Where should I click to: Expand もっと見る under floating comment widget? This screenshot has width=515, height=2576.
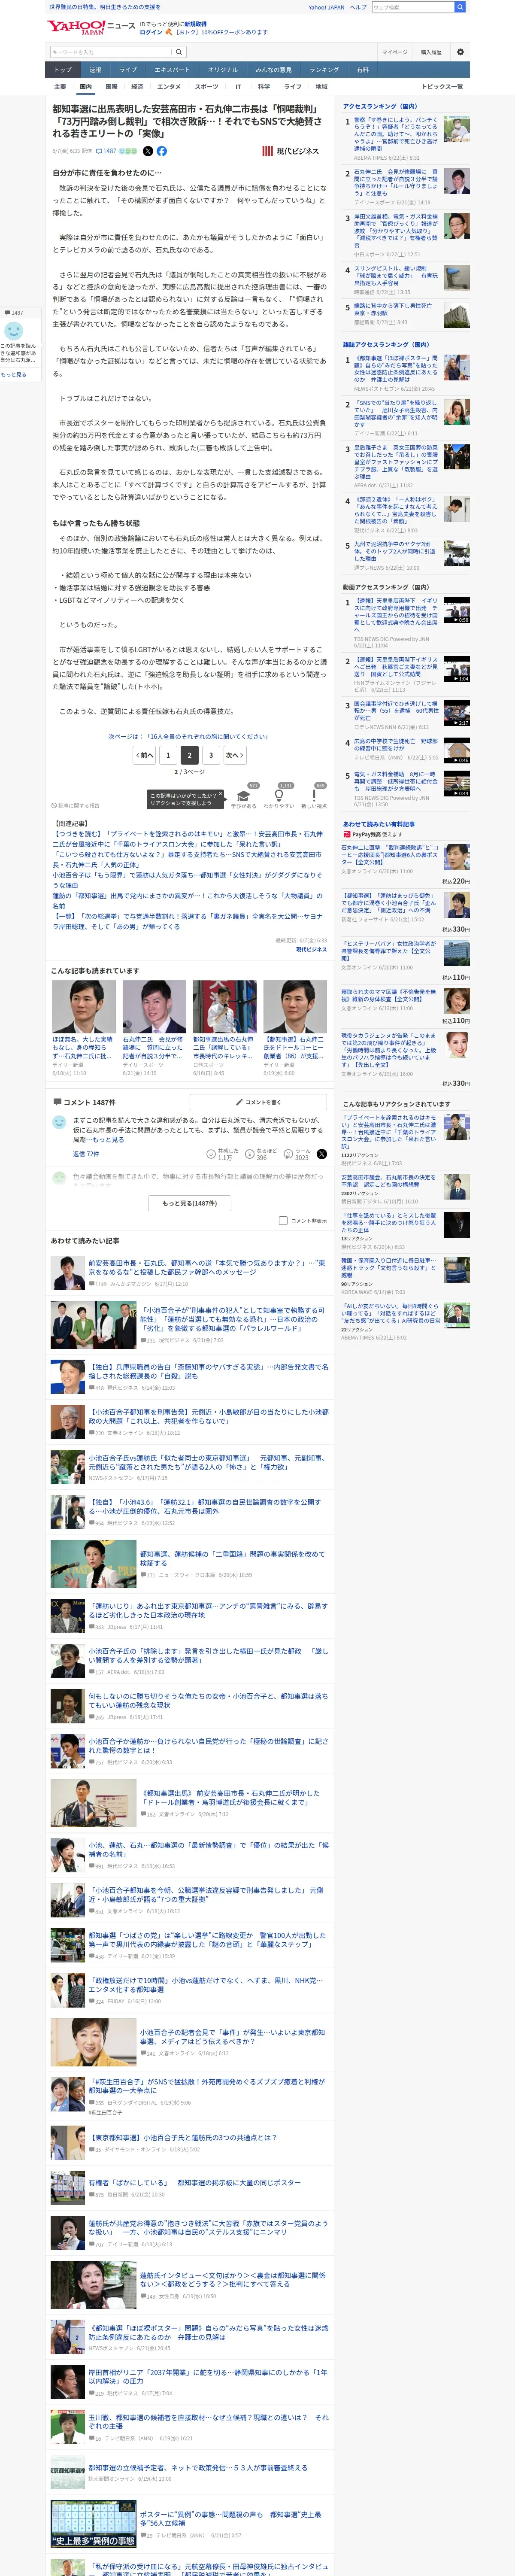click(14, 374)
